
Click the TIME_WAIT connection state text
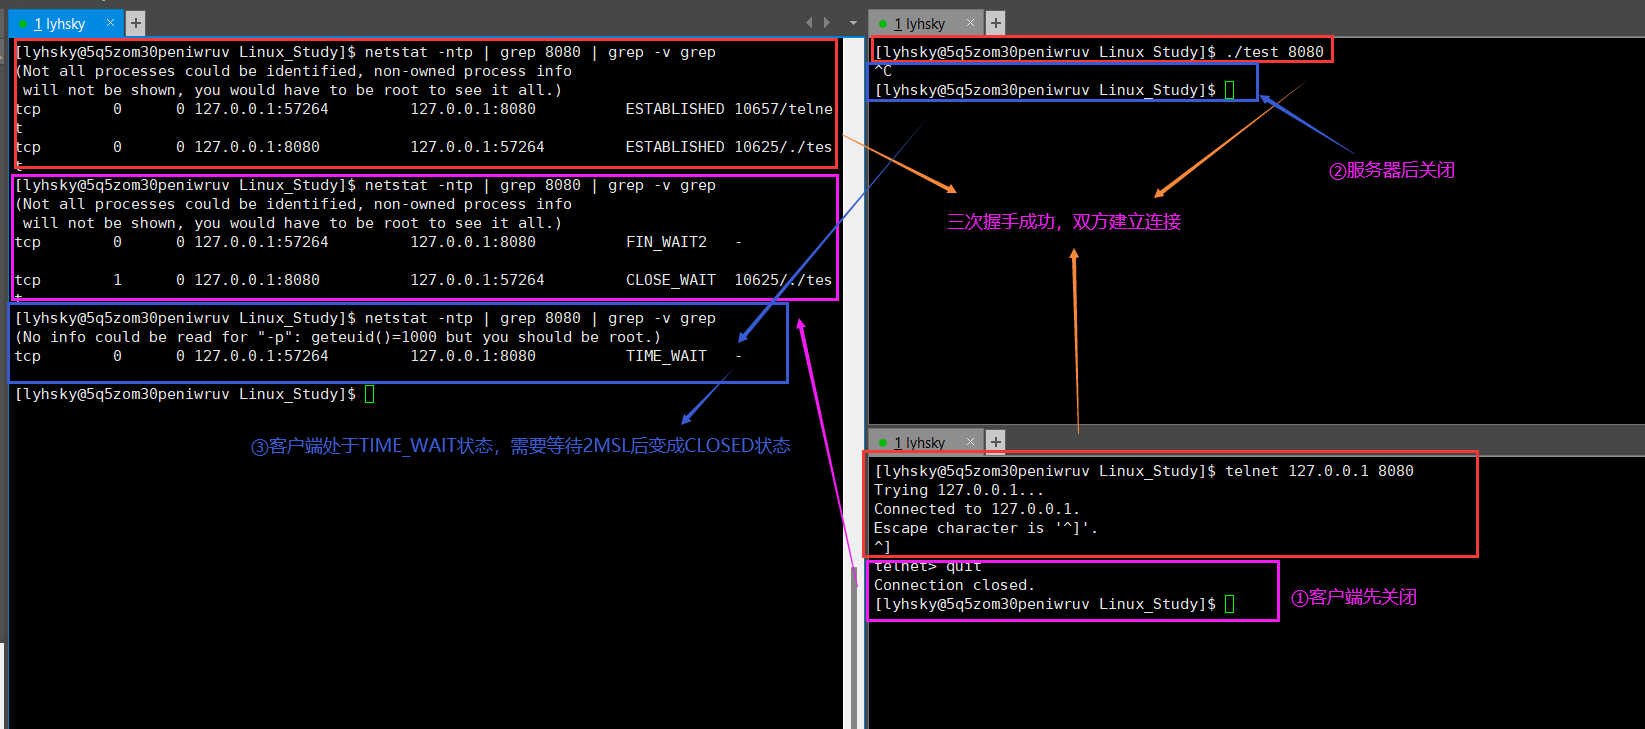coord(666,356)
